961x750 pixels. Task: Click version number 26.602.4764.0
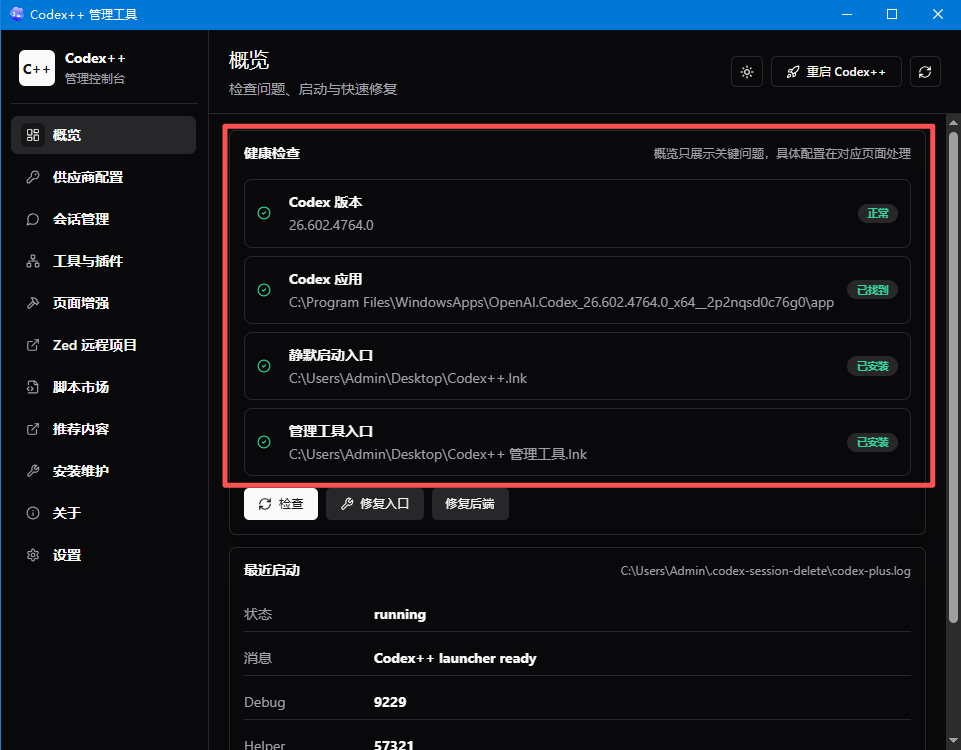(331, 225)
